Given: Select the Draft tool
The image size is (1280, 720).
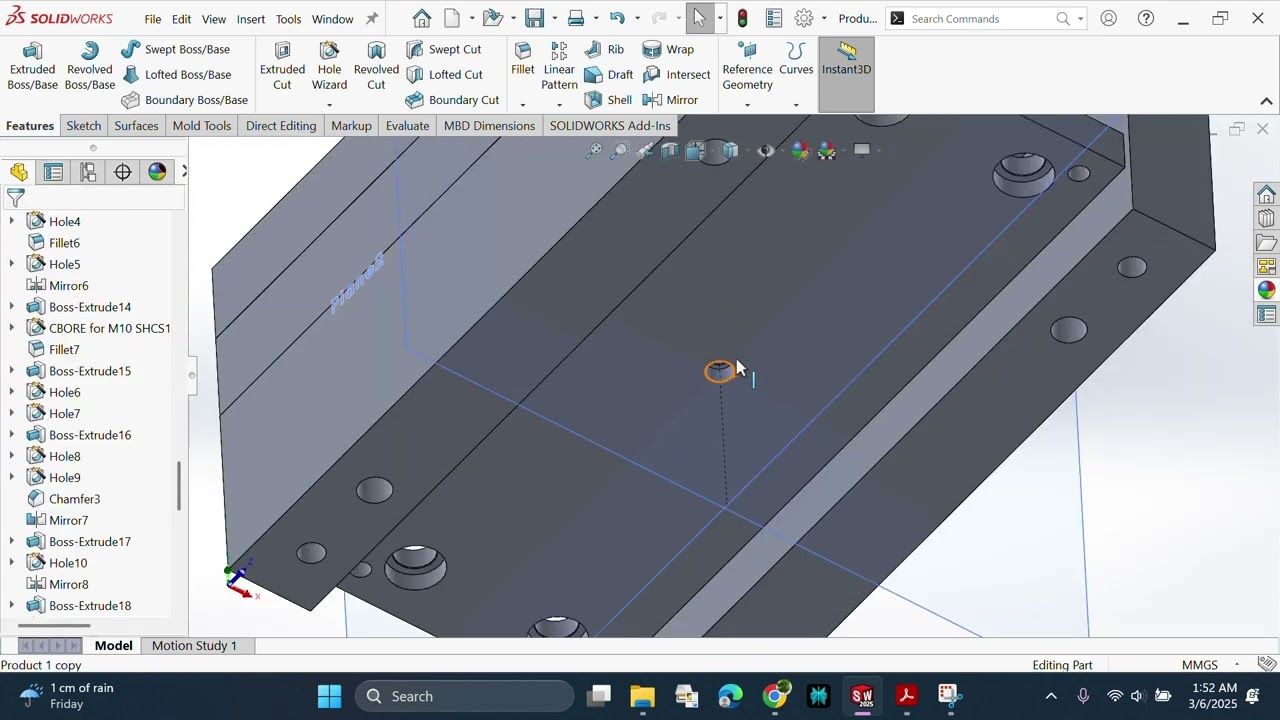Looking at the screenshot, I should pyautogui.click(x=608, y=74).
